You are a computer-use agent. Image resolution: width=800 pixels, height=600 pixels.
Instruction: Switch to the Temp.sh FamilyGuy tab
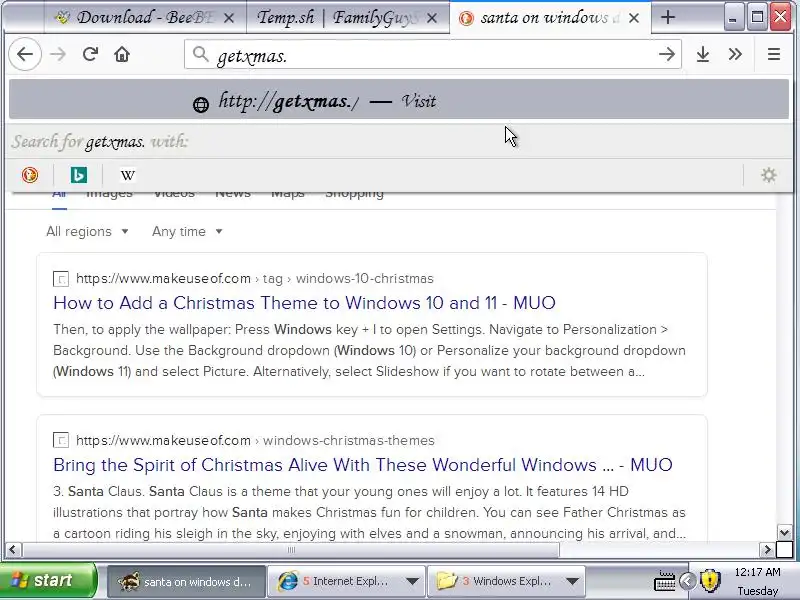tap(348, 17)
